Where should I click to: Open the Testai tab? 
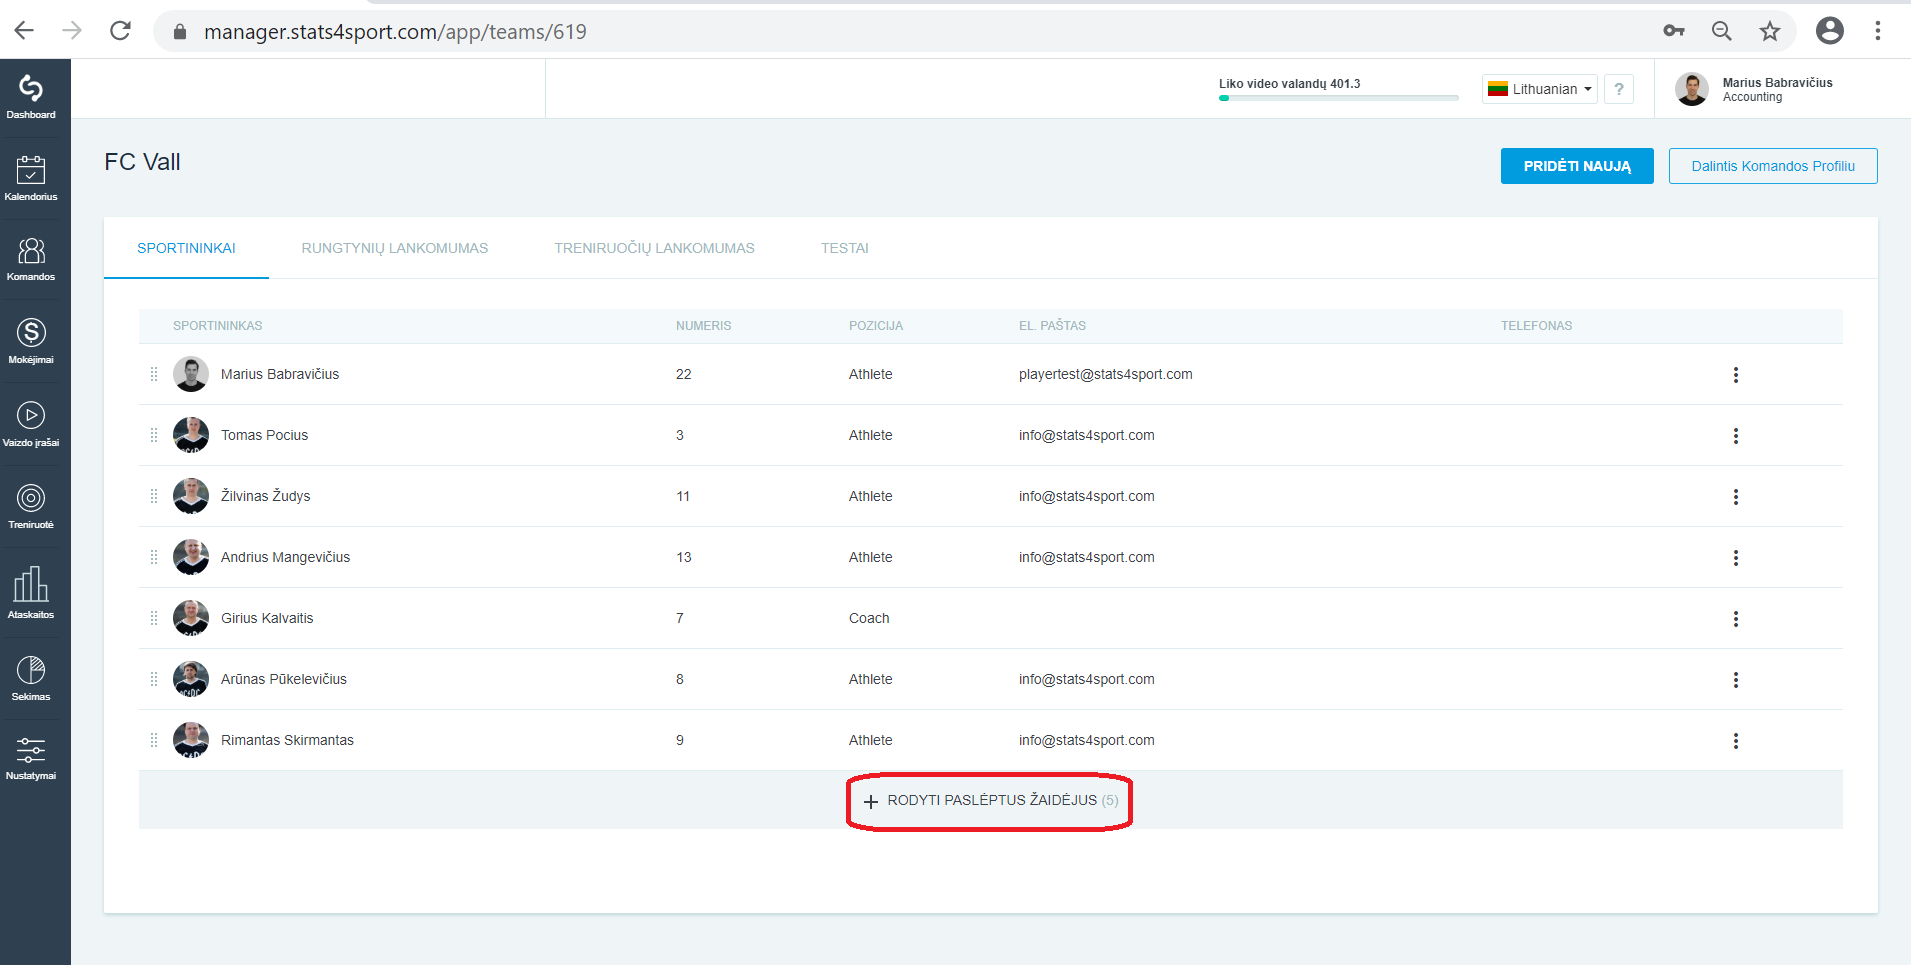(845, 248)
